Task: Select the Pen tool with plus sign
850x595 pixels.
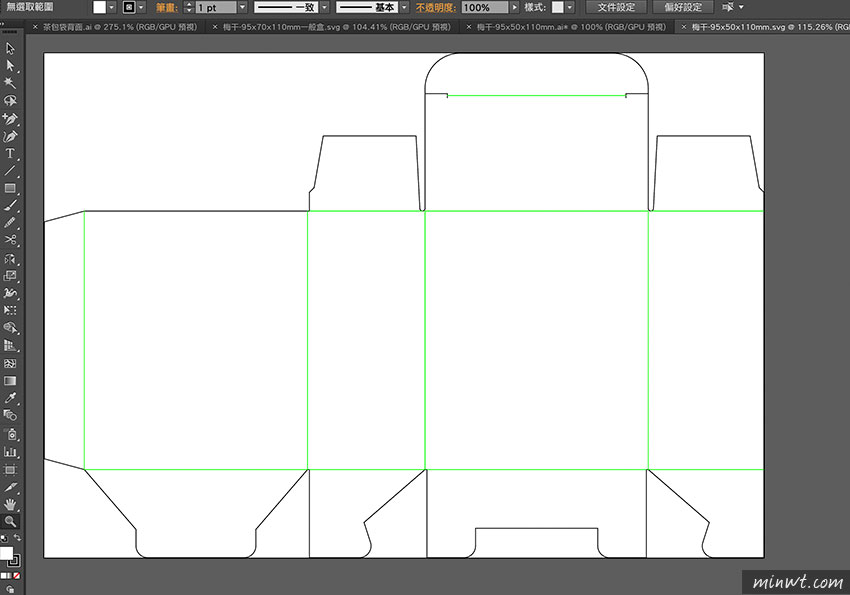Action: 10,119
